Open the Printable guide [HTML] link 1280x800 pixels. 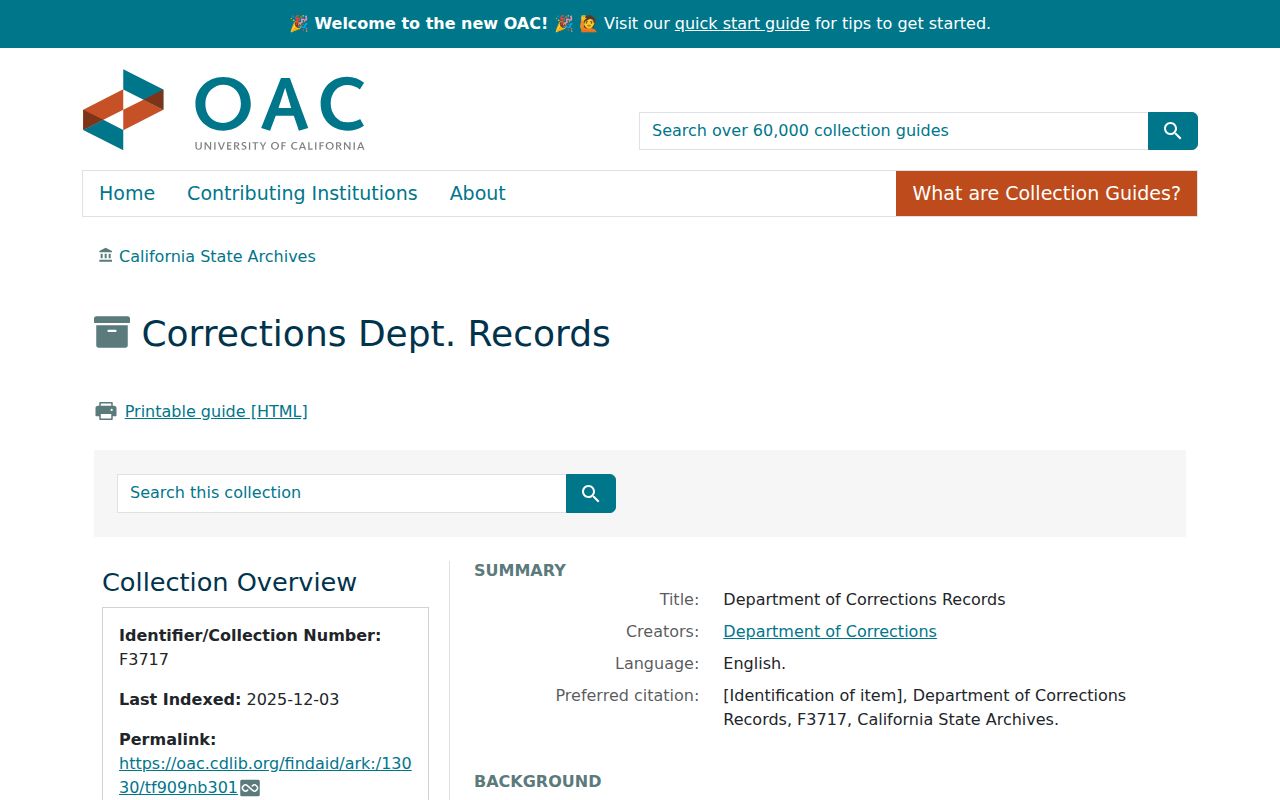[x=216, y=411]
